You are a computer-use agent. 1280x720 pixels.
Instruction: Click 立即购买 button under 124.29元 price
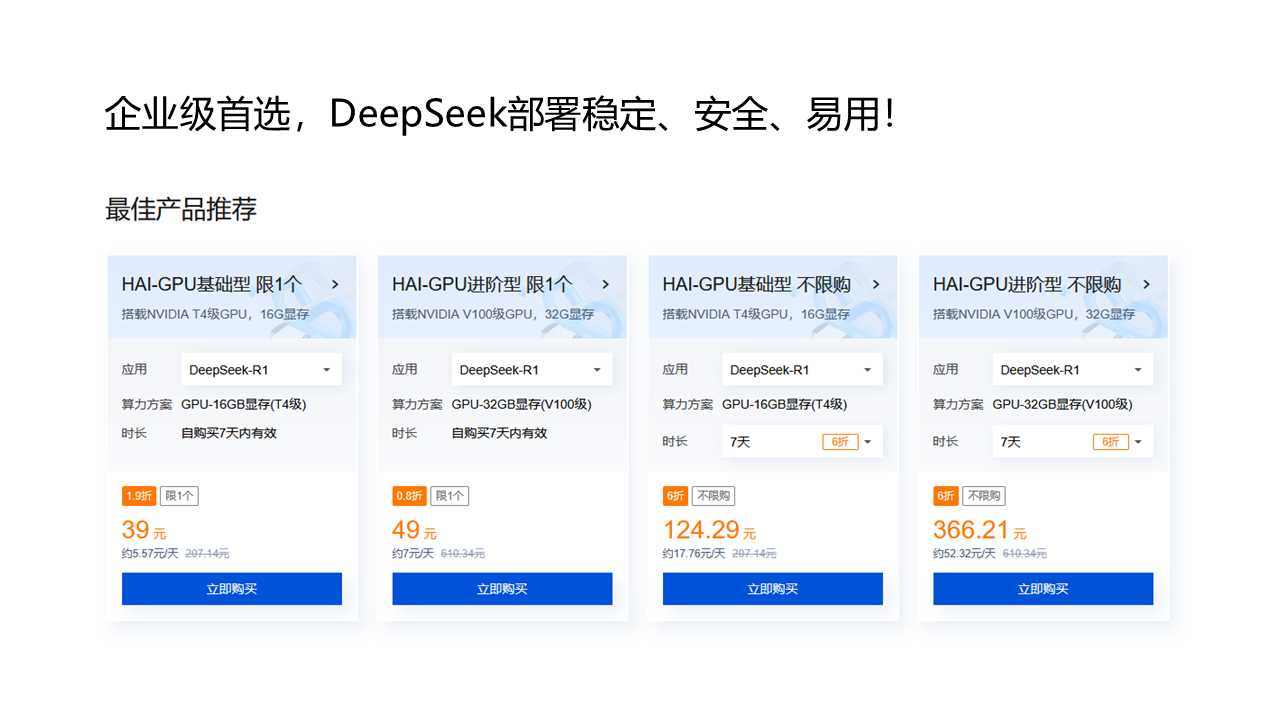point(773,589)
